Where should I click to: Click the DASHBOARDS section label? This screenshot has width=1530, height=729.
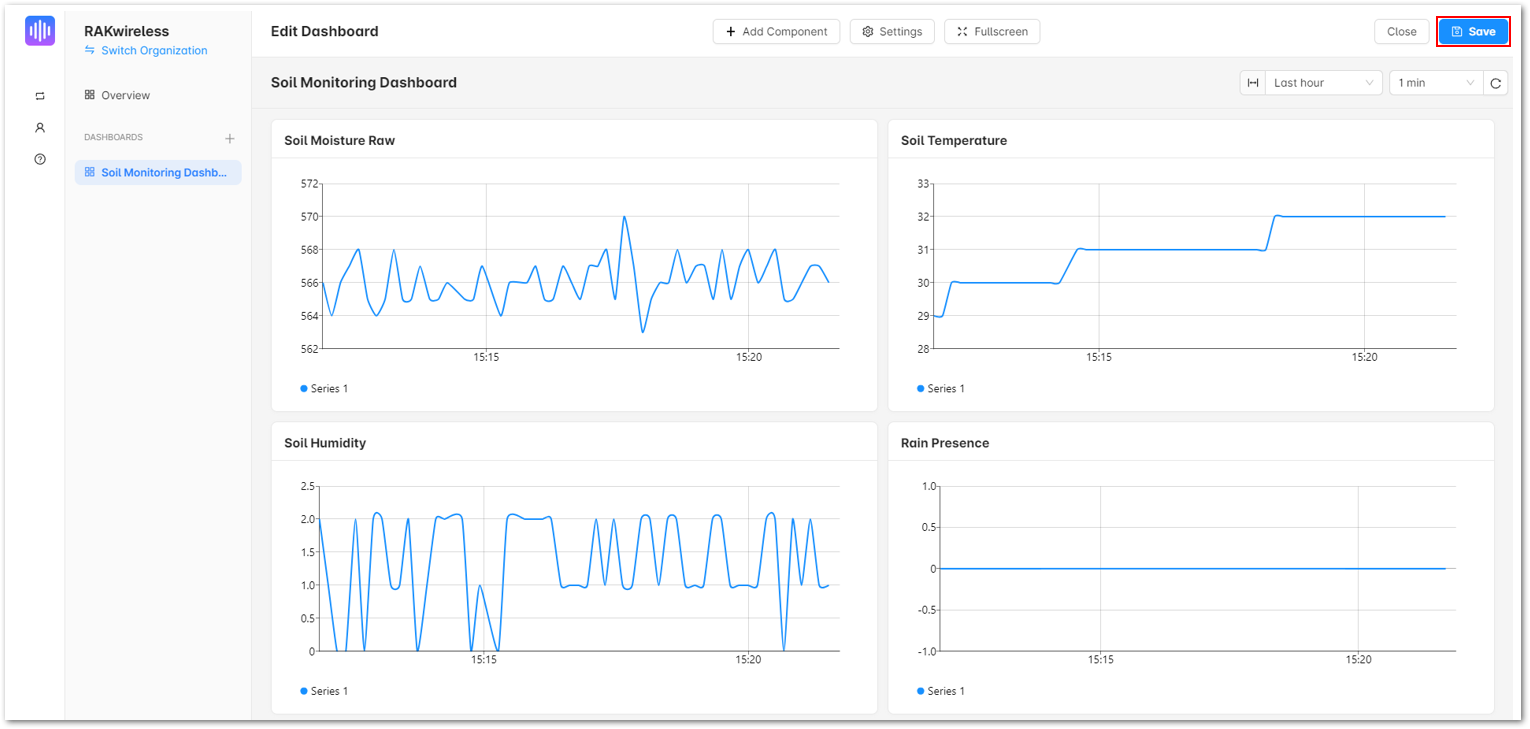[113, 138]
